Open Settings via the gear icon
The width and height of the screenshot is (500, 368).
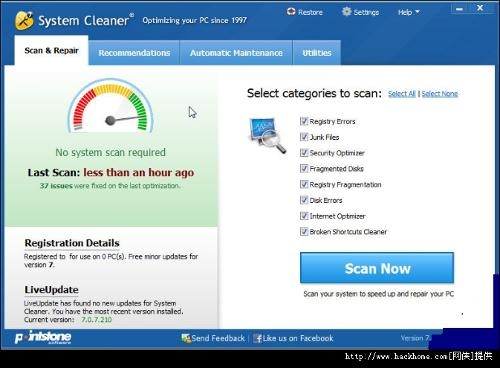(347, 12)
